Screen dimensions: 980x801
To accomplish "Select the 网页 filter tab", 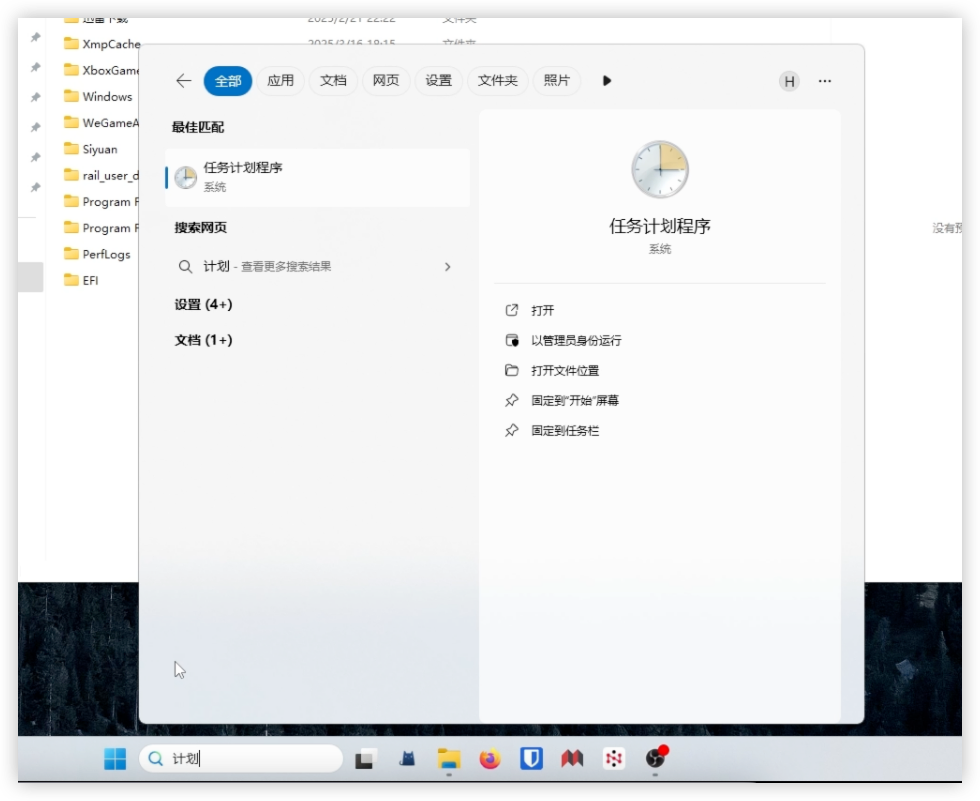I will tap(386, 81).
